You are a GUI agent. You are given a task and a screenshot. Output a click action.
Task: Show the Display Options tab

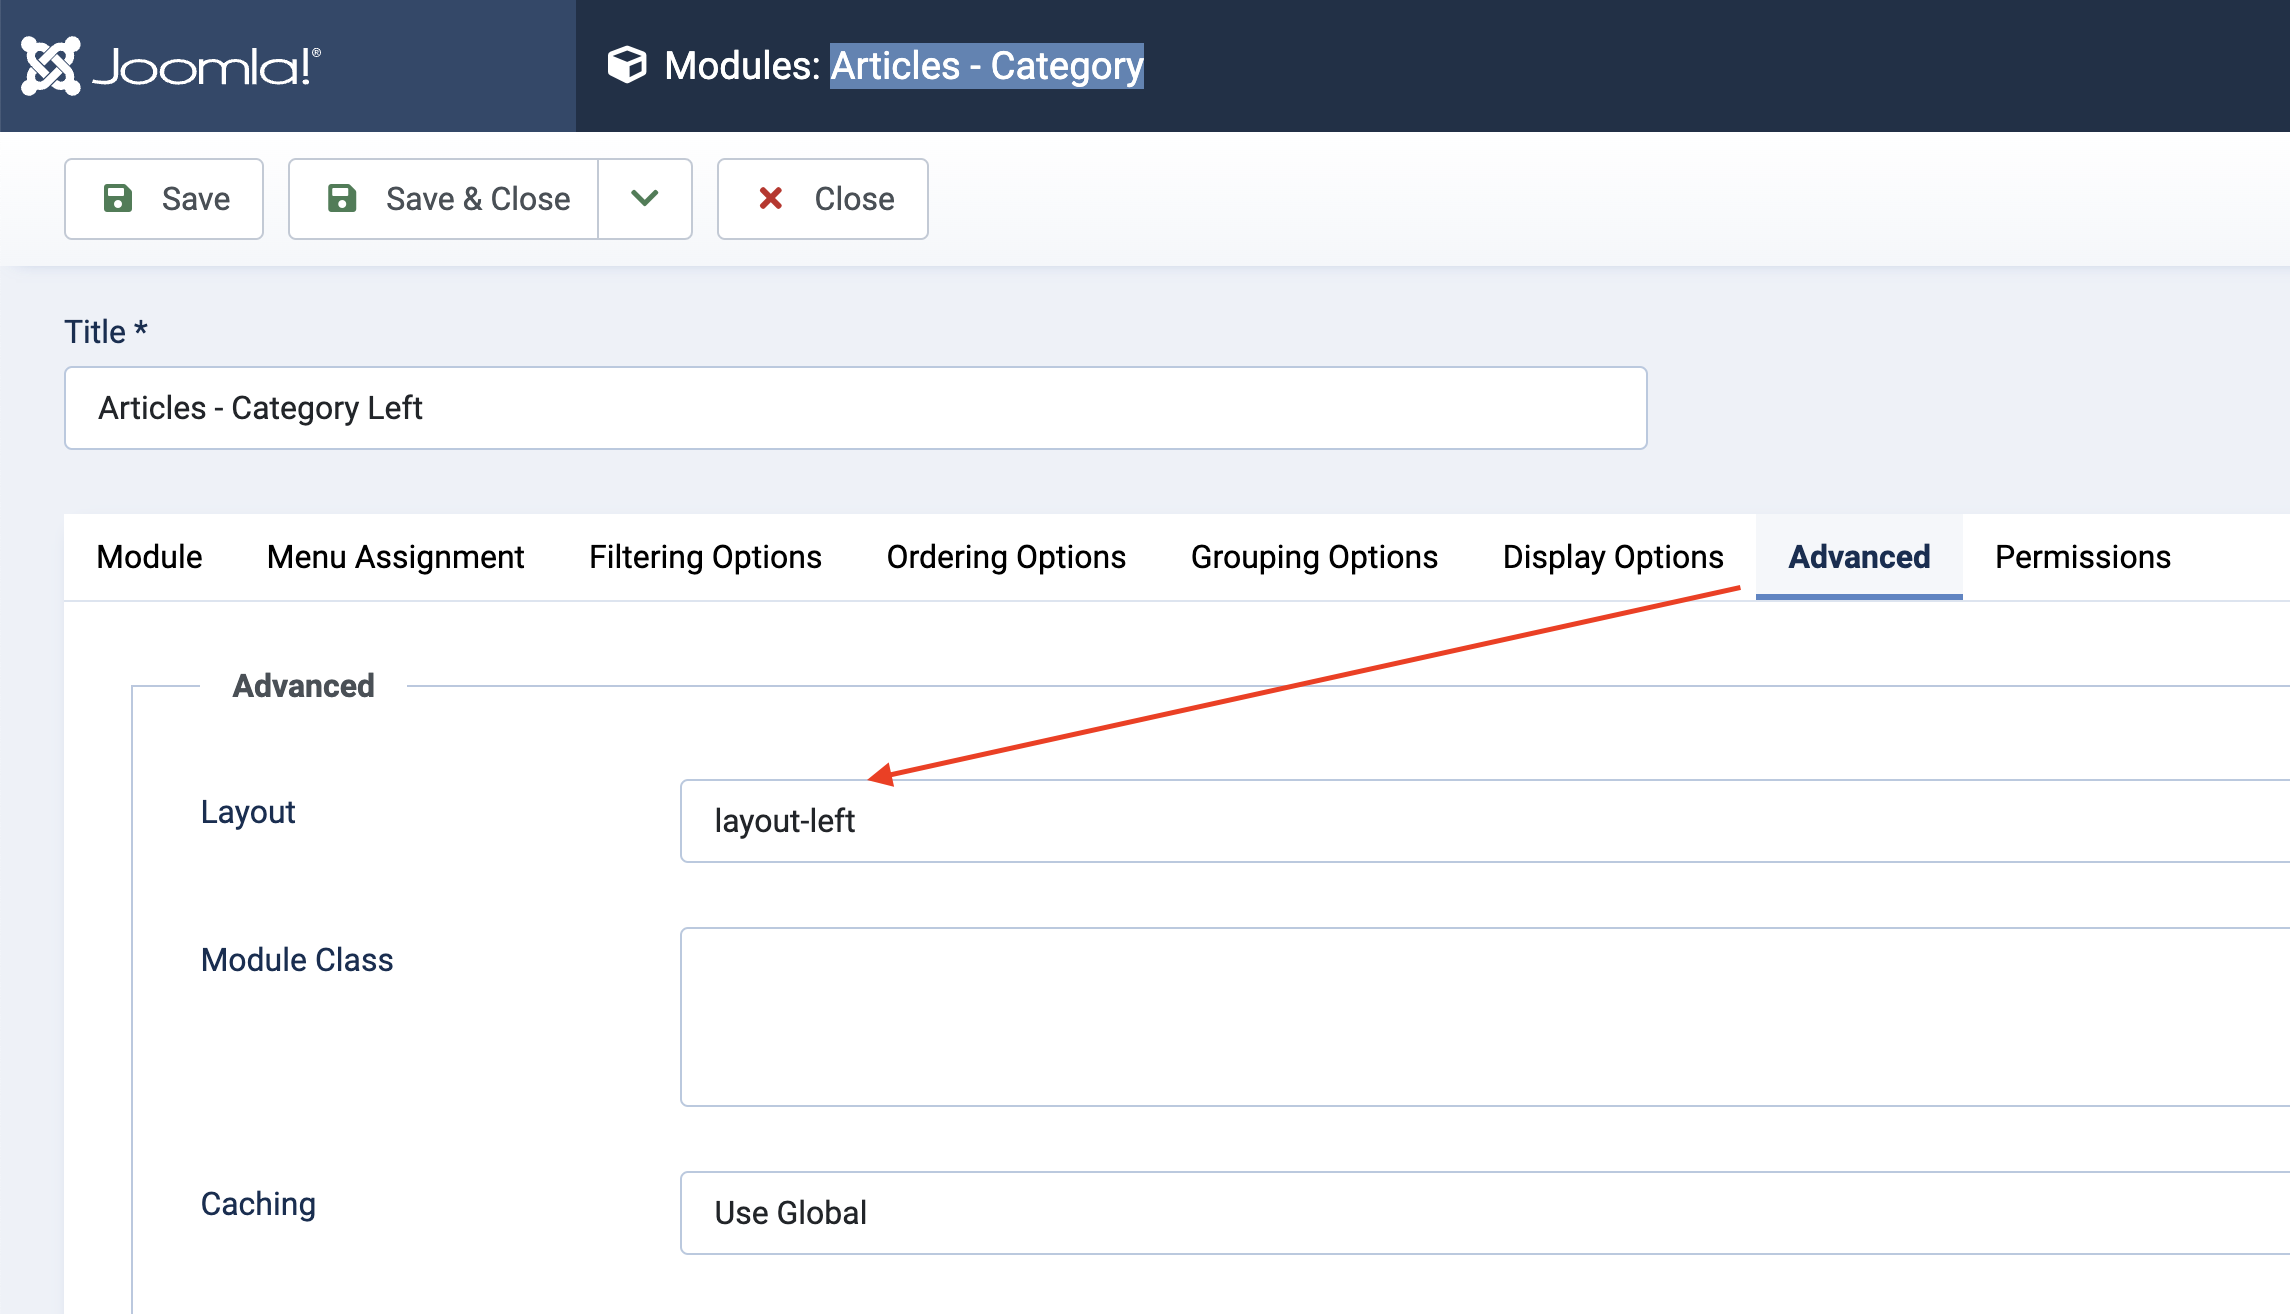click(1613, 557)
